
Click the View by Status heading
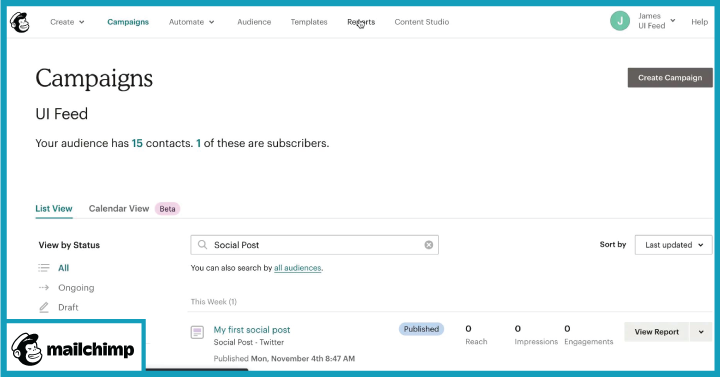coord(69,245)
